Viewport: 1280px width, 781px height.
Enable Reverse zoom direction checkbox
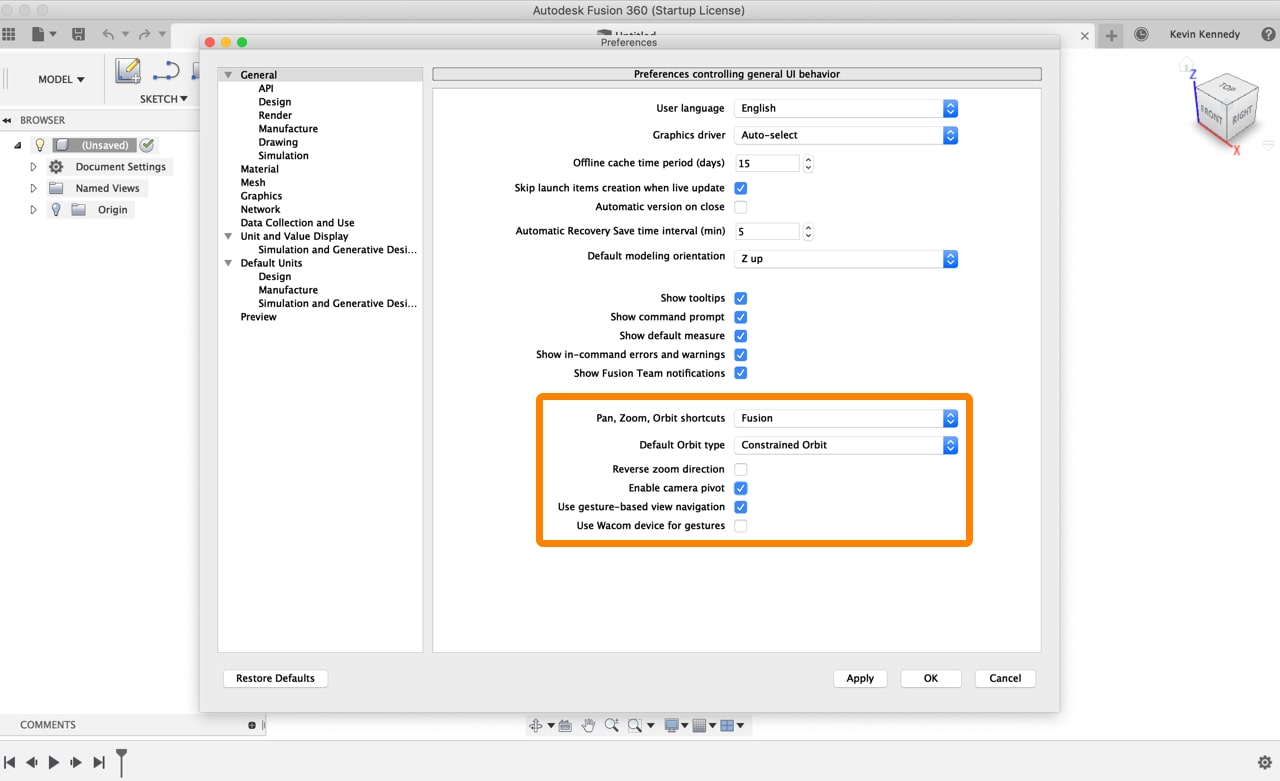(x=741, y=469)
